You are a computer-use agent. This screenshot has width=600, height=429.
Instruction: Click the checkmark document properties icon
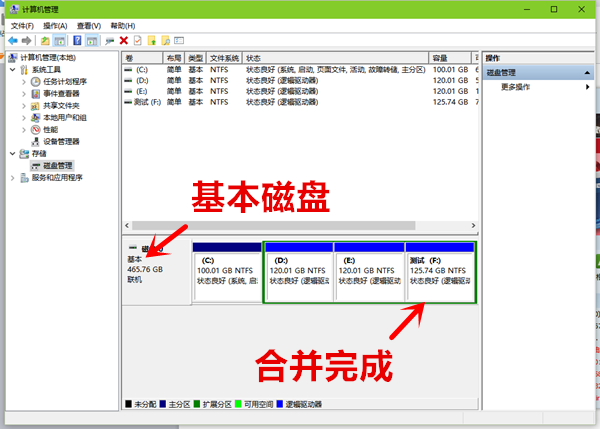coord(138,41)
